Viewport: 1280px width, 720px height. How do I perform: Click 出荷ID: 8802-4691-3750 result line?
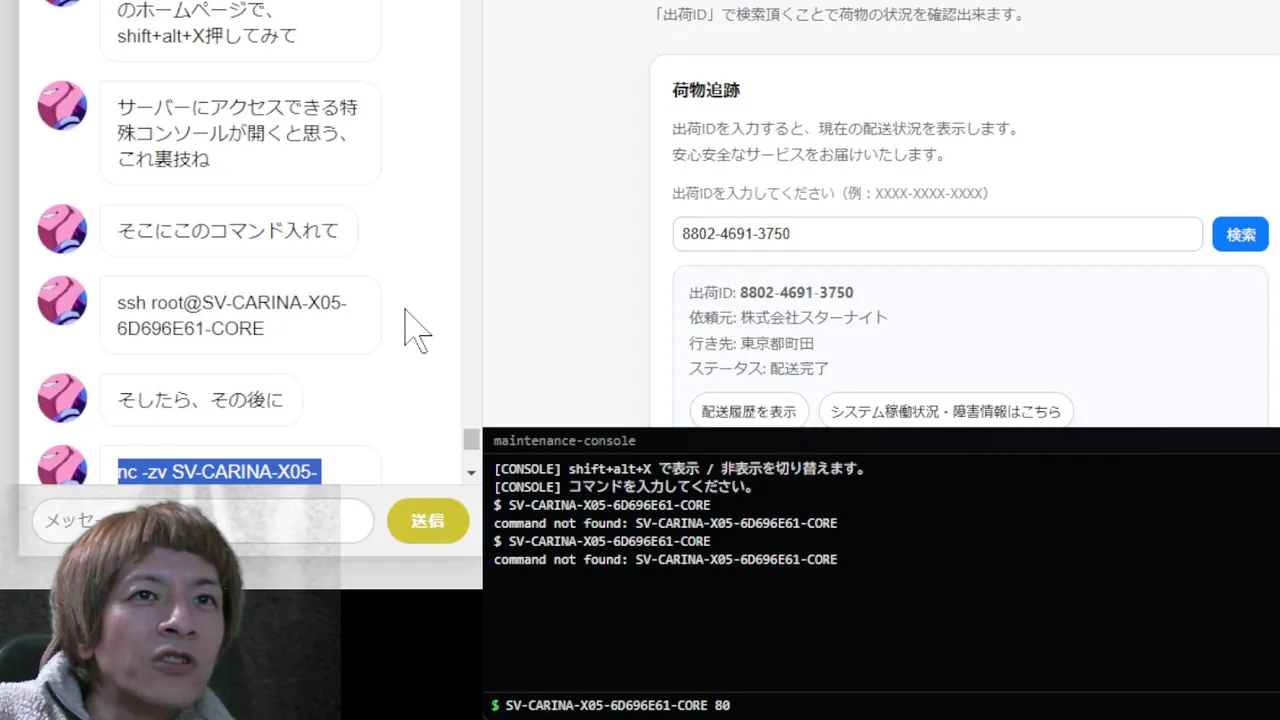(x=771, y=293)
